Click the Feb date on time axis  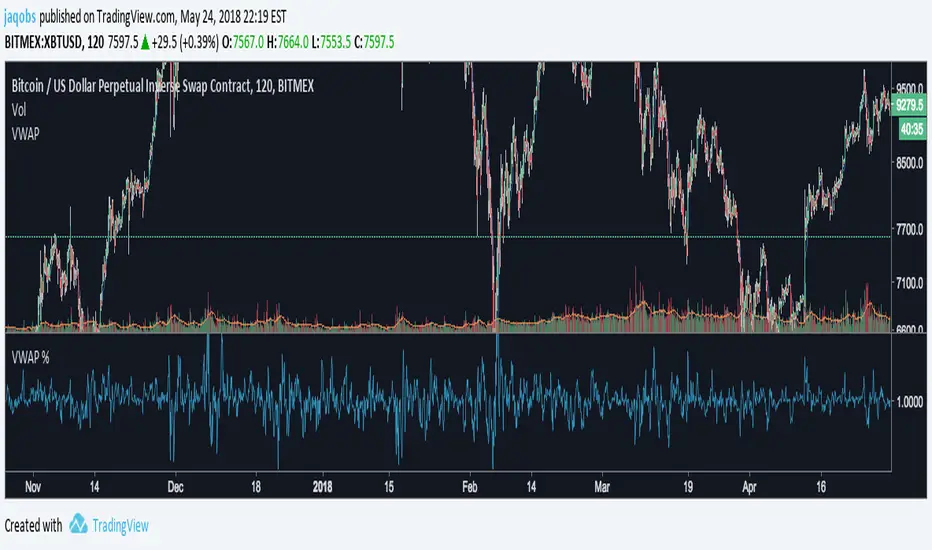pos(470,487)
